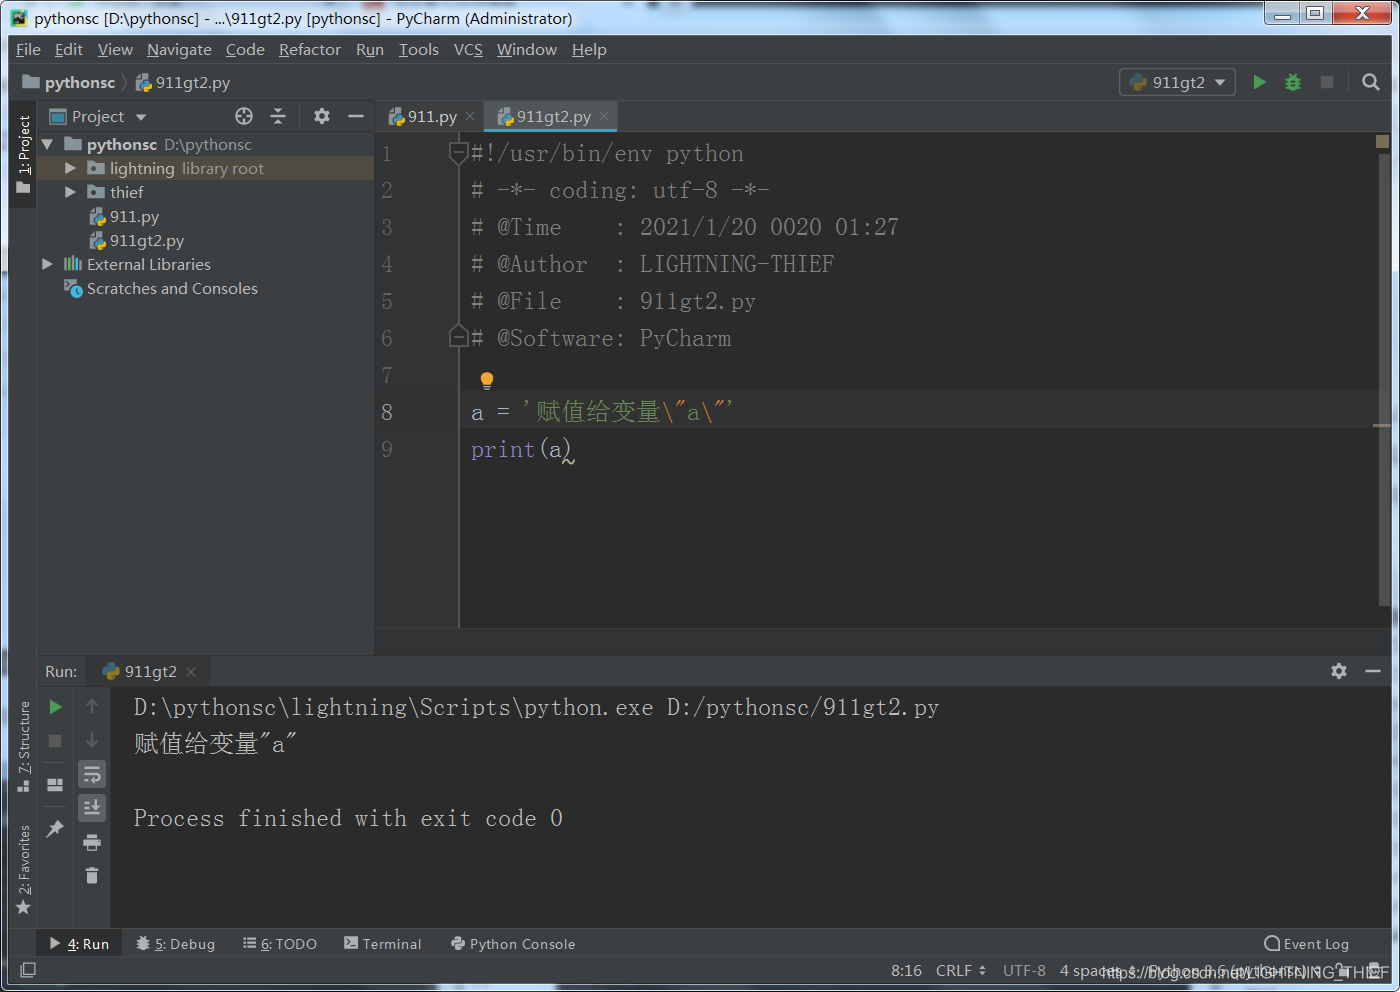1400x992 pixels.
Task: Open the 911gt2 run configuration dropdown
Action: click(x=1178, y=82)
